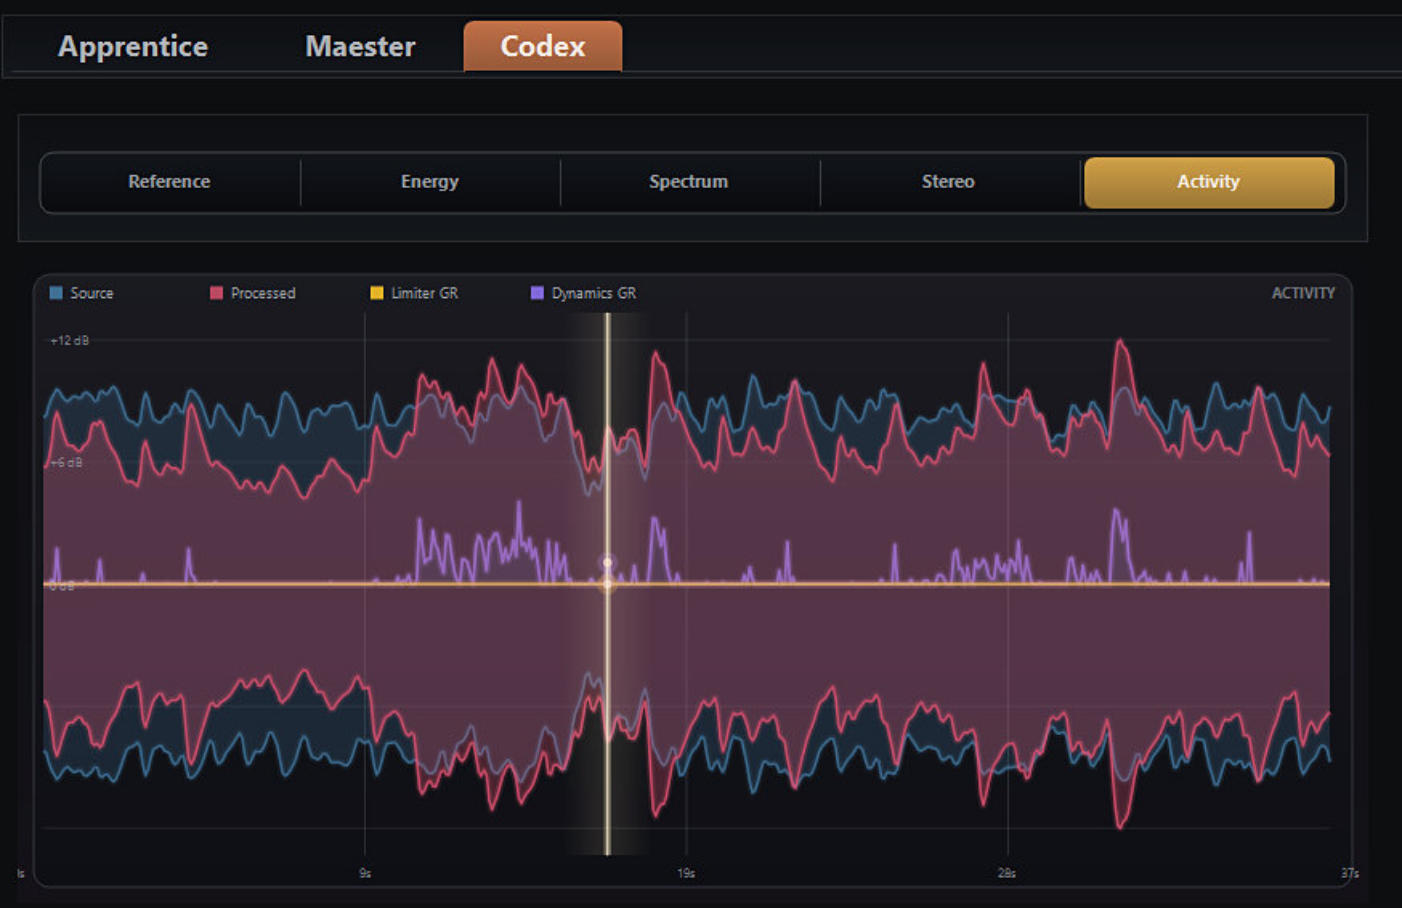Click the 19s time axis marker
1402x908 pixels.
coord(686,873)
